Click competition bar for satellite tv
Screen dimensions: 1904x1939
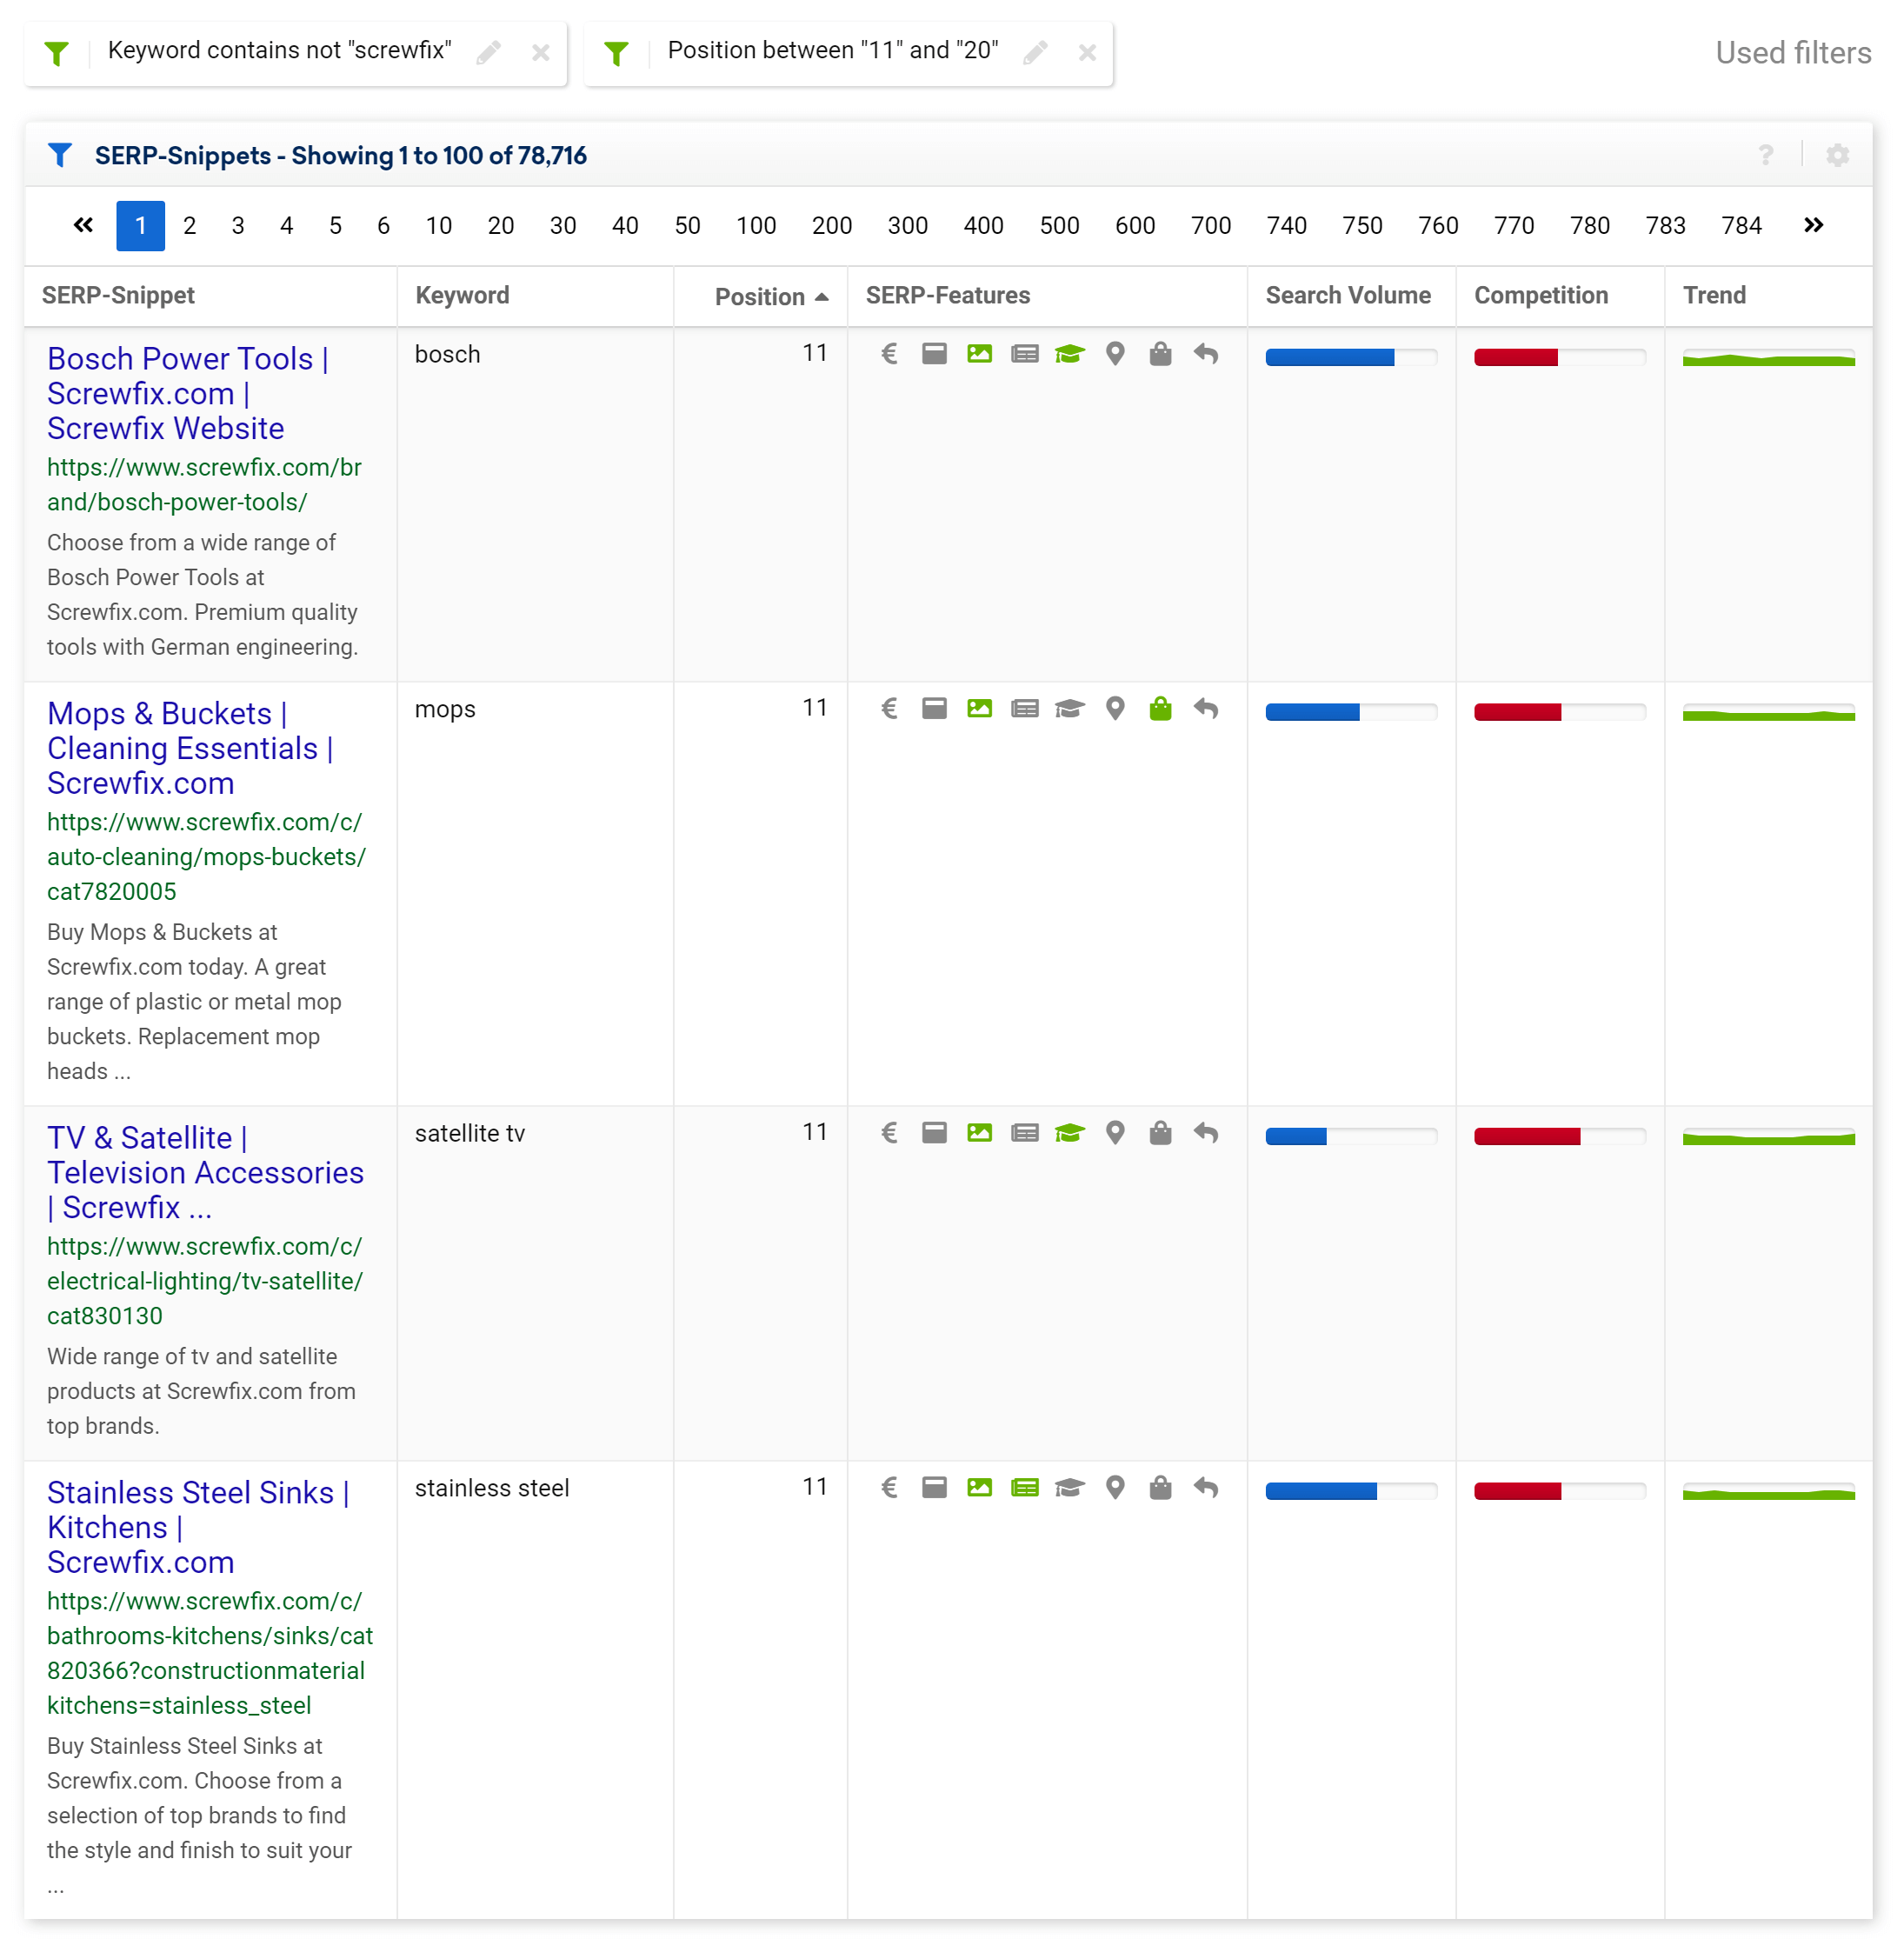point(1560,1136)
